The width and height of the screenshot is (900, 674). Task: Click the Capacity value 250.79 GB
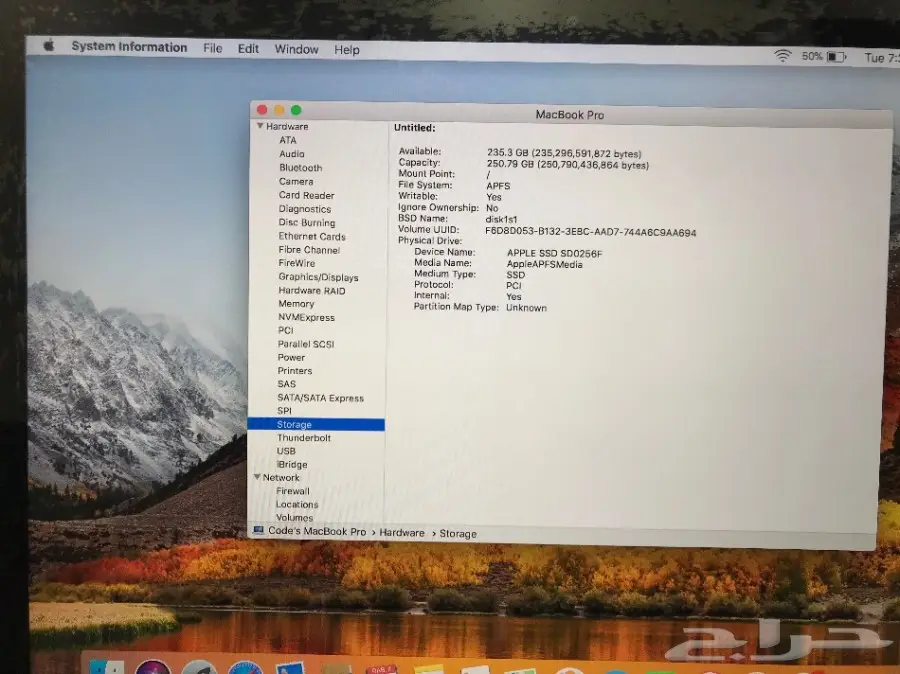[568, 165]
